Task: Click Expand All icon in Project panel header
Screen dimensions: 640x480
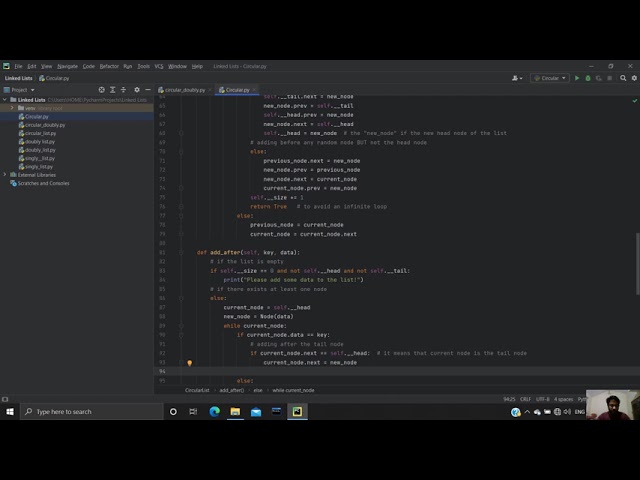Action: (113, 90)
